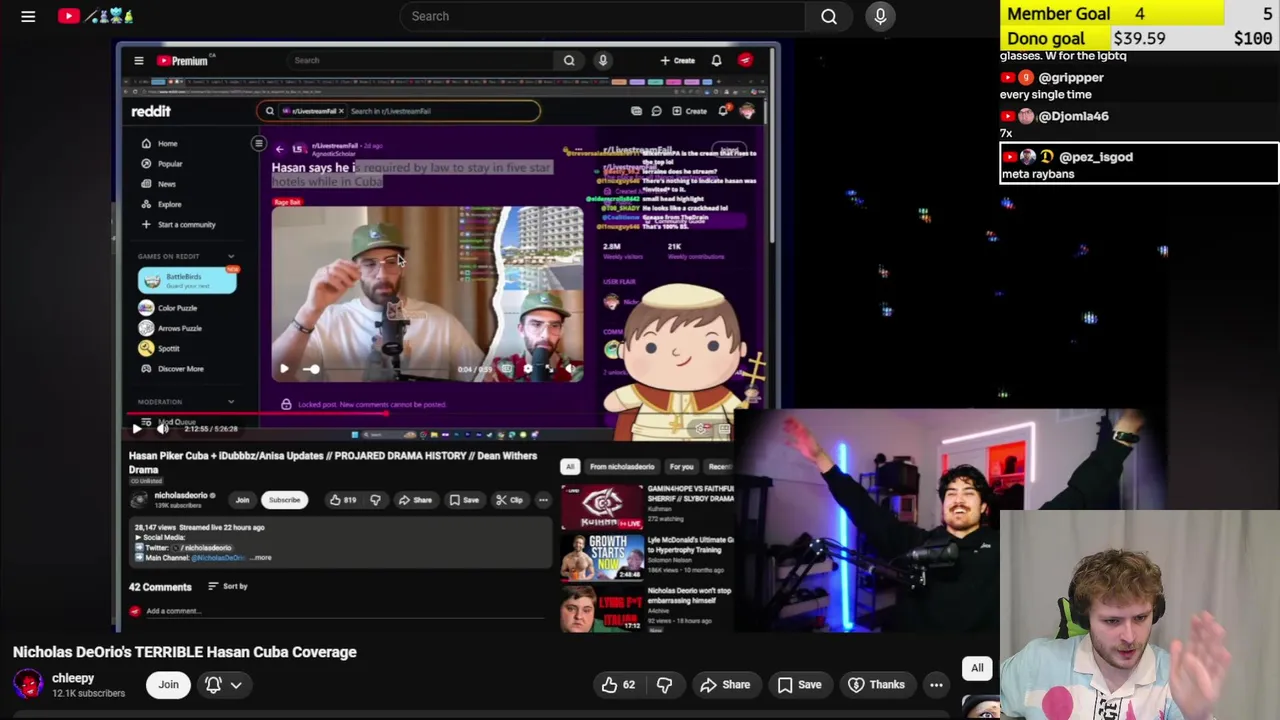Subscribe to nicholasdeorio channel

[x=284, y=500]
